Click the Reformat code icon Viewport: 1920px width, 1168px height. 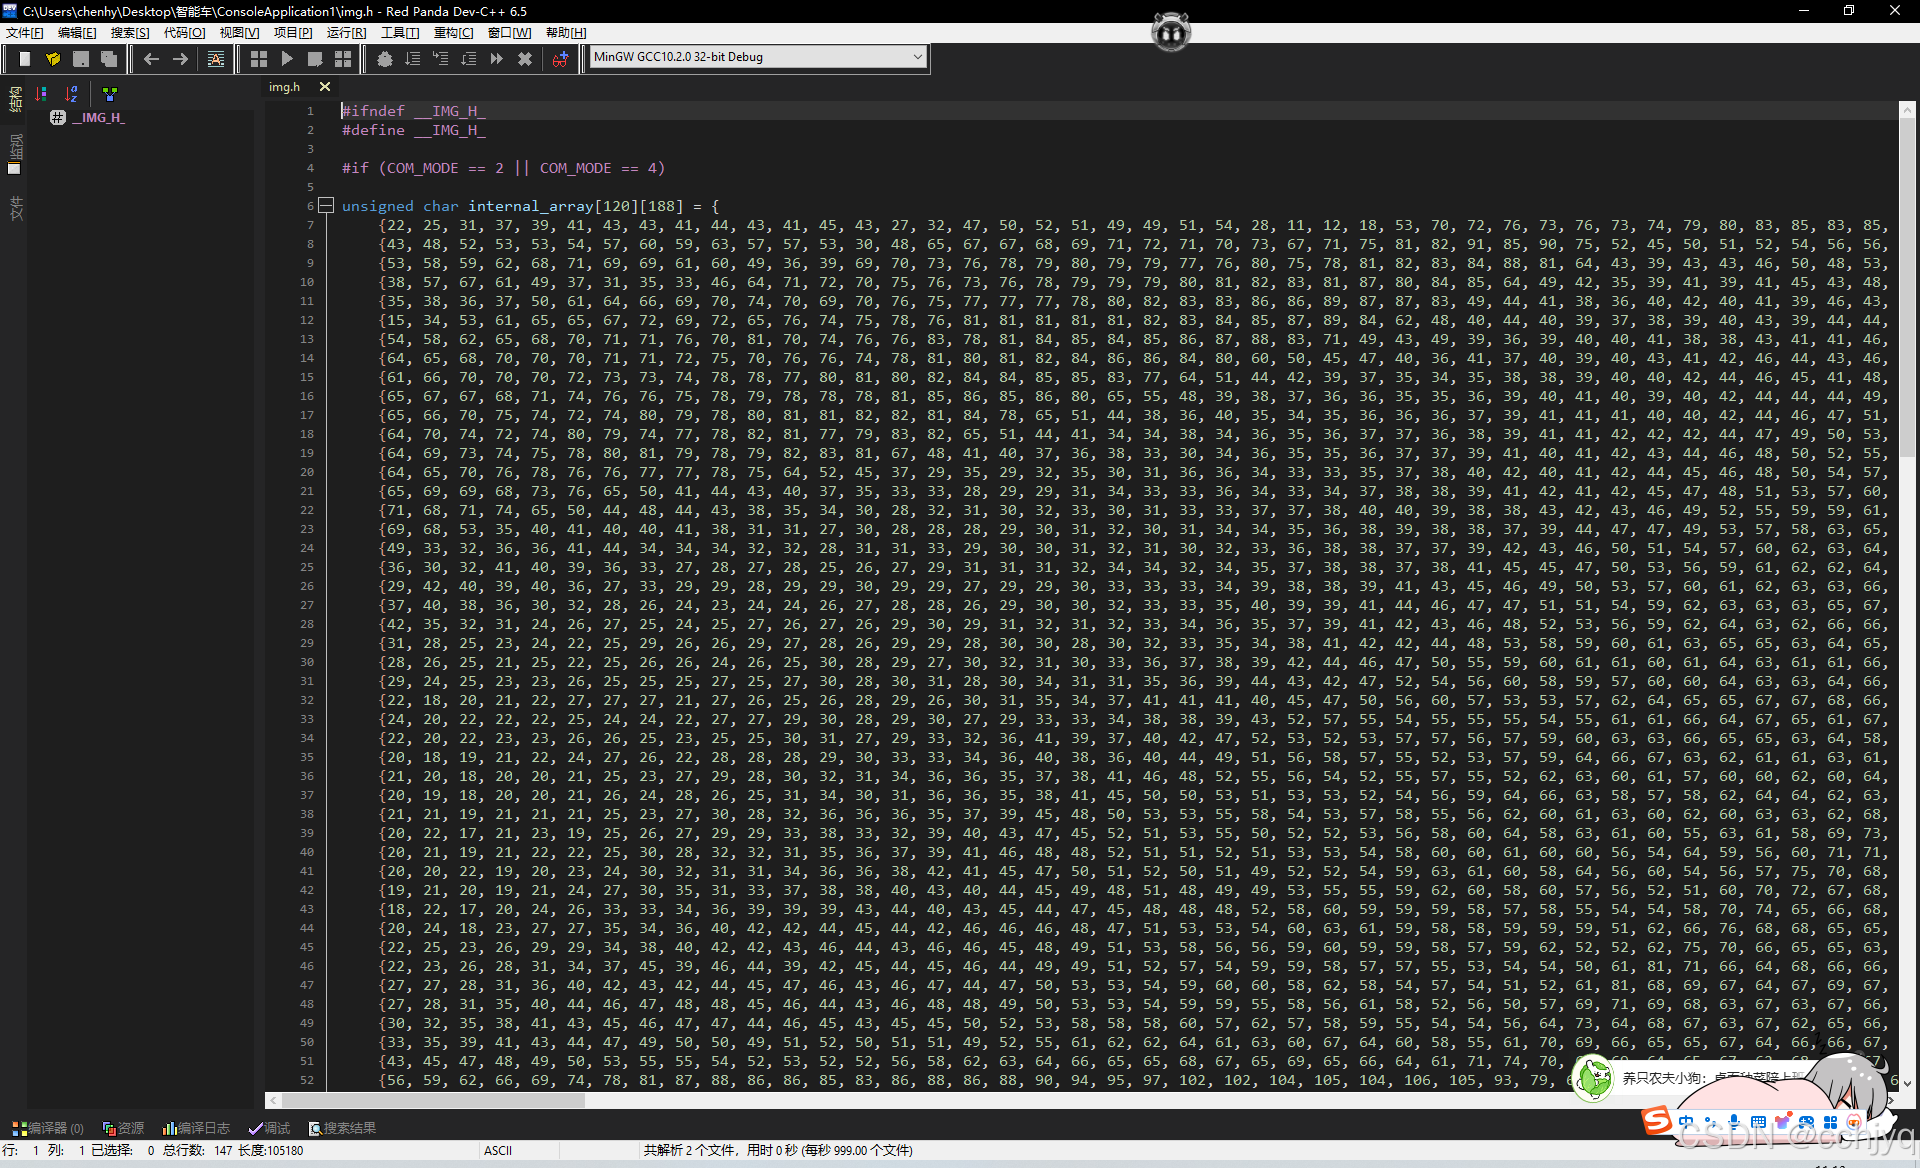click(x=216, y=59)
